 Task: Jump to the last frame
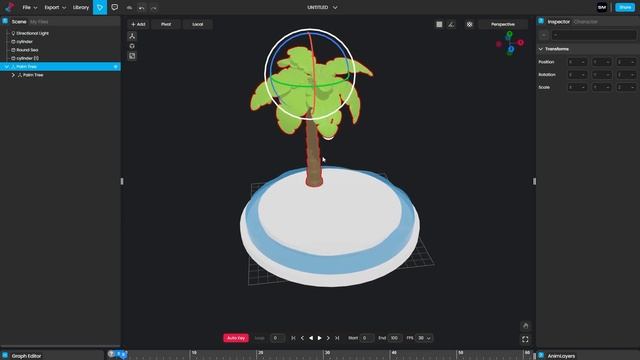click(x=337, y=338)
